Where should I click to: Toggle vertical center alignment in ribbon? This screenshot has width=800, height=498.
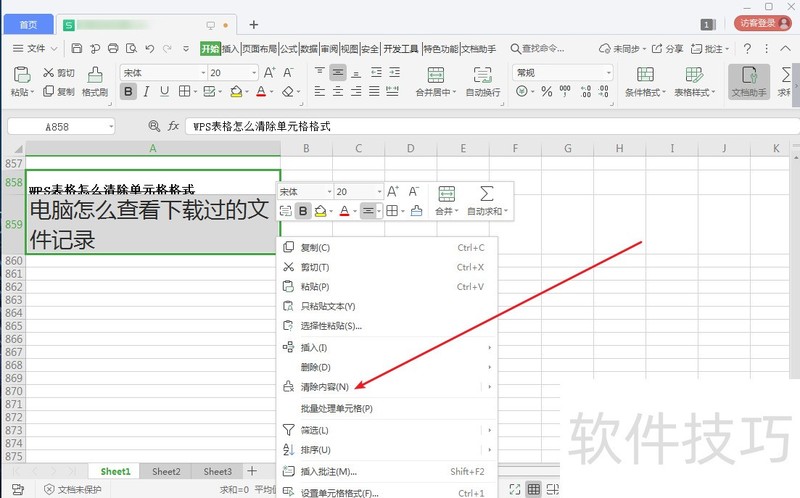point(338,73)
